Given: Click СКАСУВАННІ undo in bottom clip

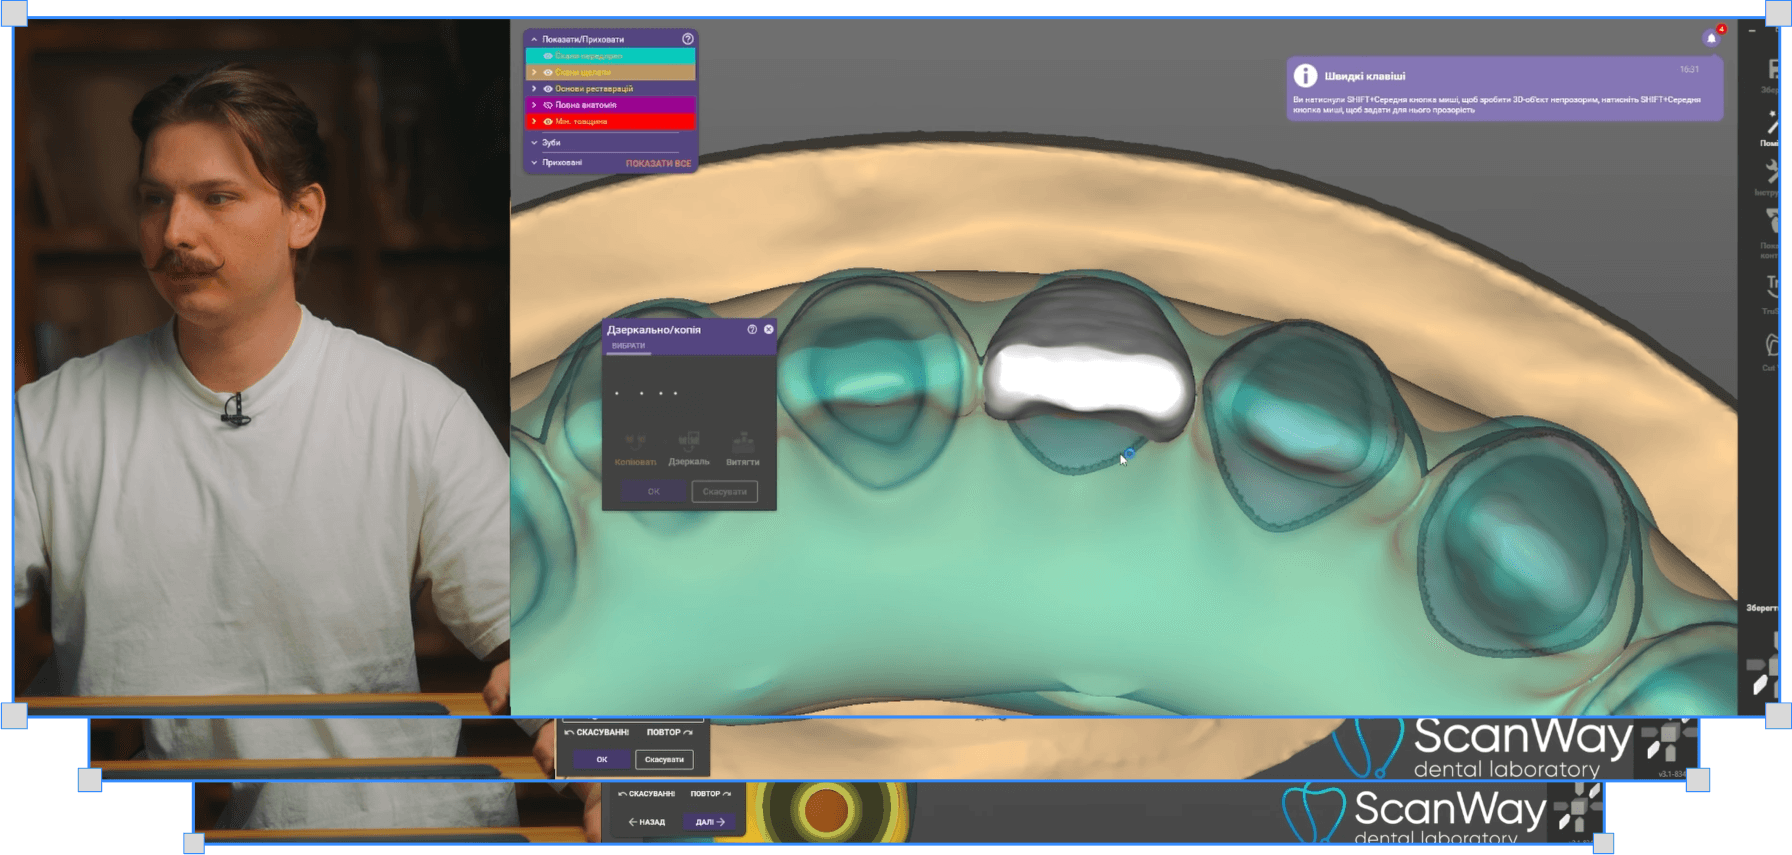Looking at the screenshot, I should point(646,794).
